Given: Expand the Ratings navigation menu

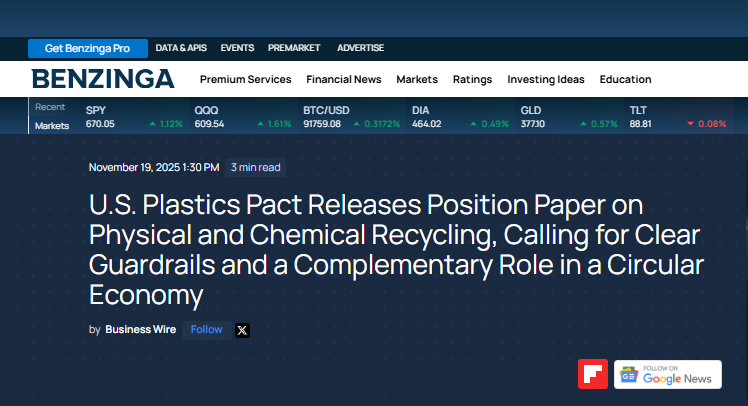Looking at the screenshot, I should pyautogui.click(x=472, y=79).
